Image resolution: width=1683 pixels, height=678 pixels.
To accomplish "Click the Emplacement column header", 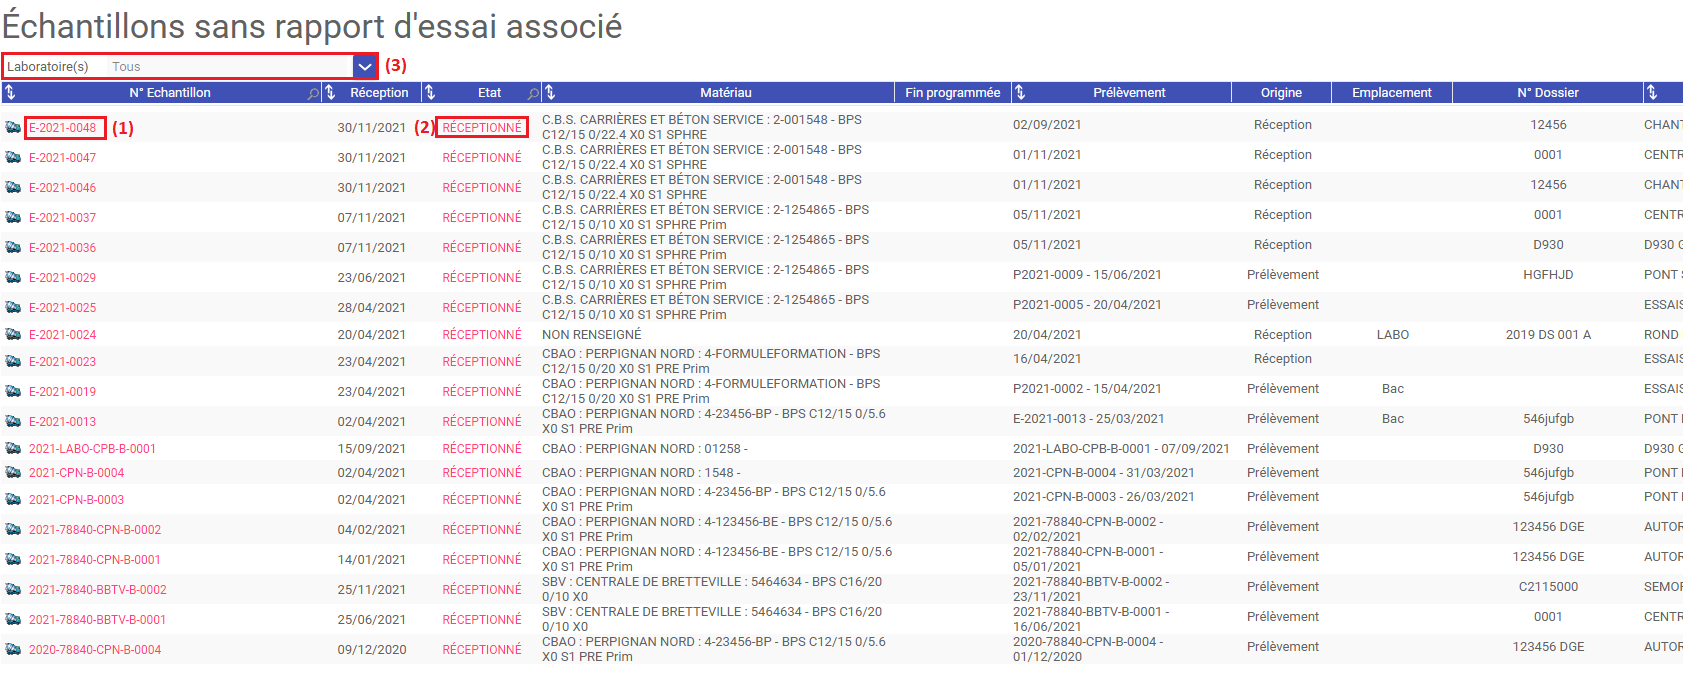I will coord(1392,93).
